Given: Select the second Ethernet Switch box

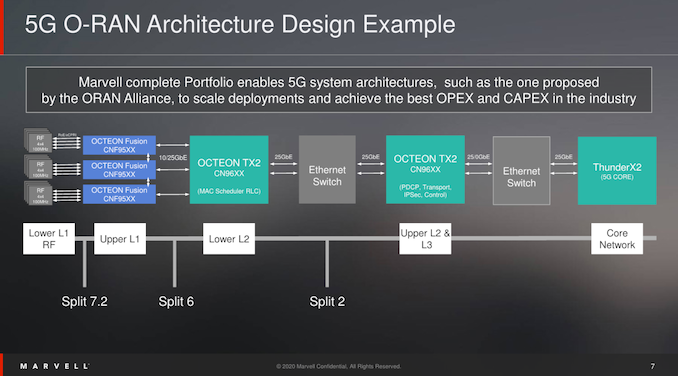Looking at the screenshot, I should [521, 170].
